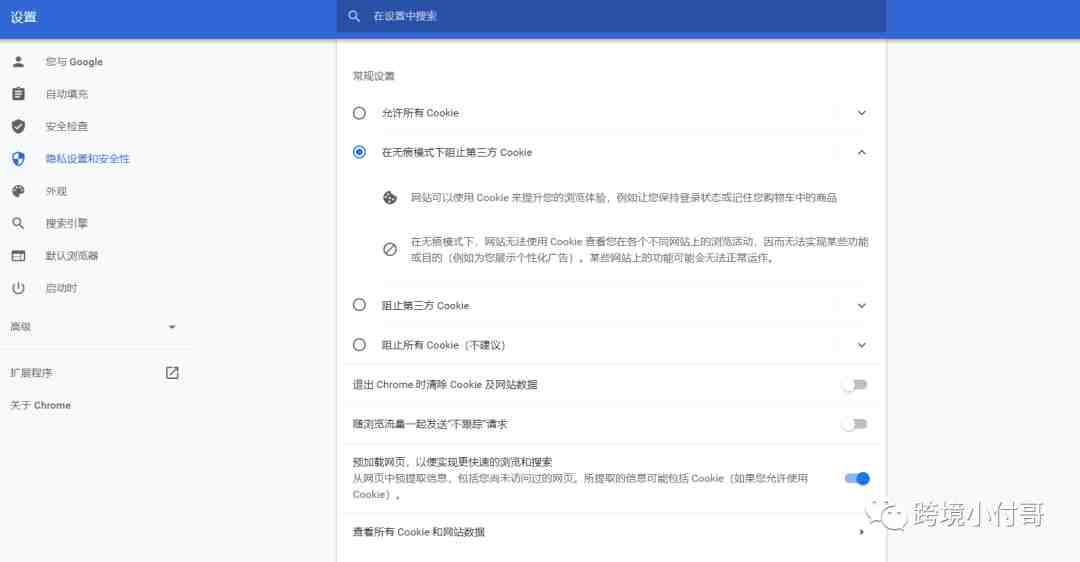Click the person icon beside 您与 Google

[x=19, y=61]
